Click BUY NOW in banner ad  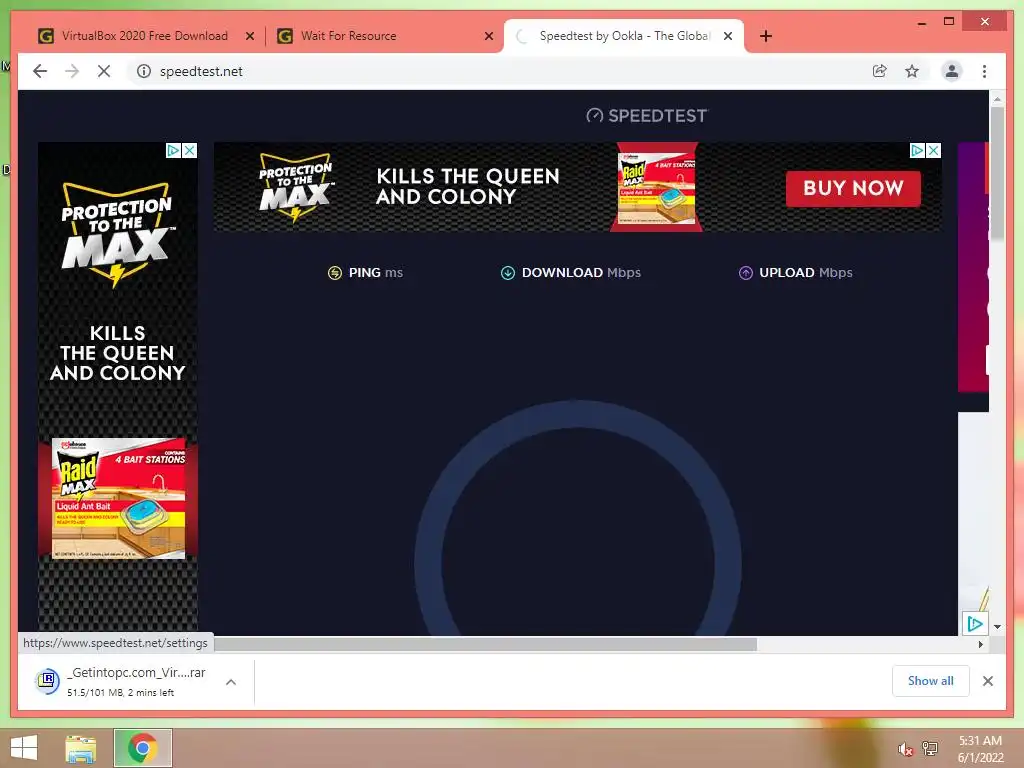point(853,188)
